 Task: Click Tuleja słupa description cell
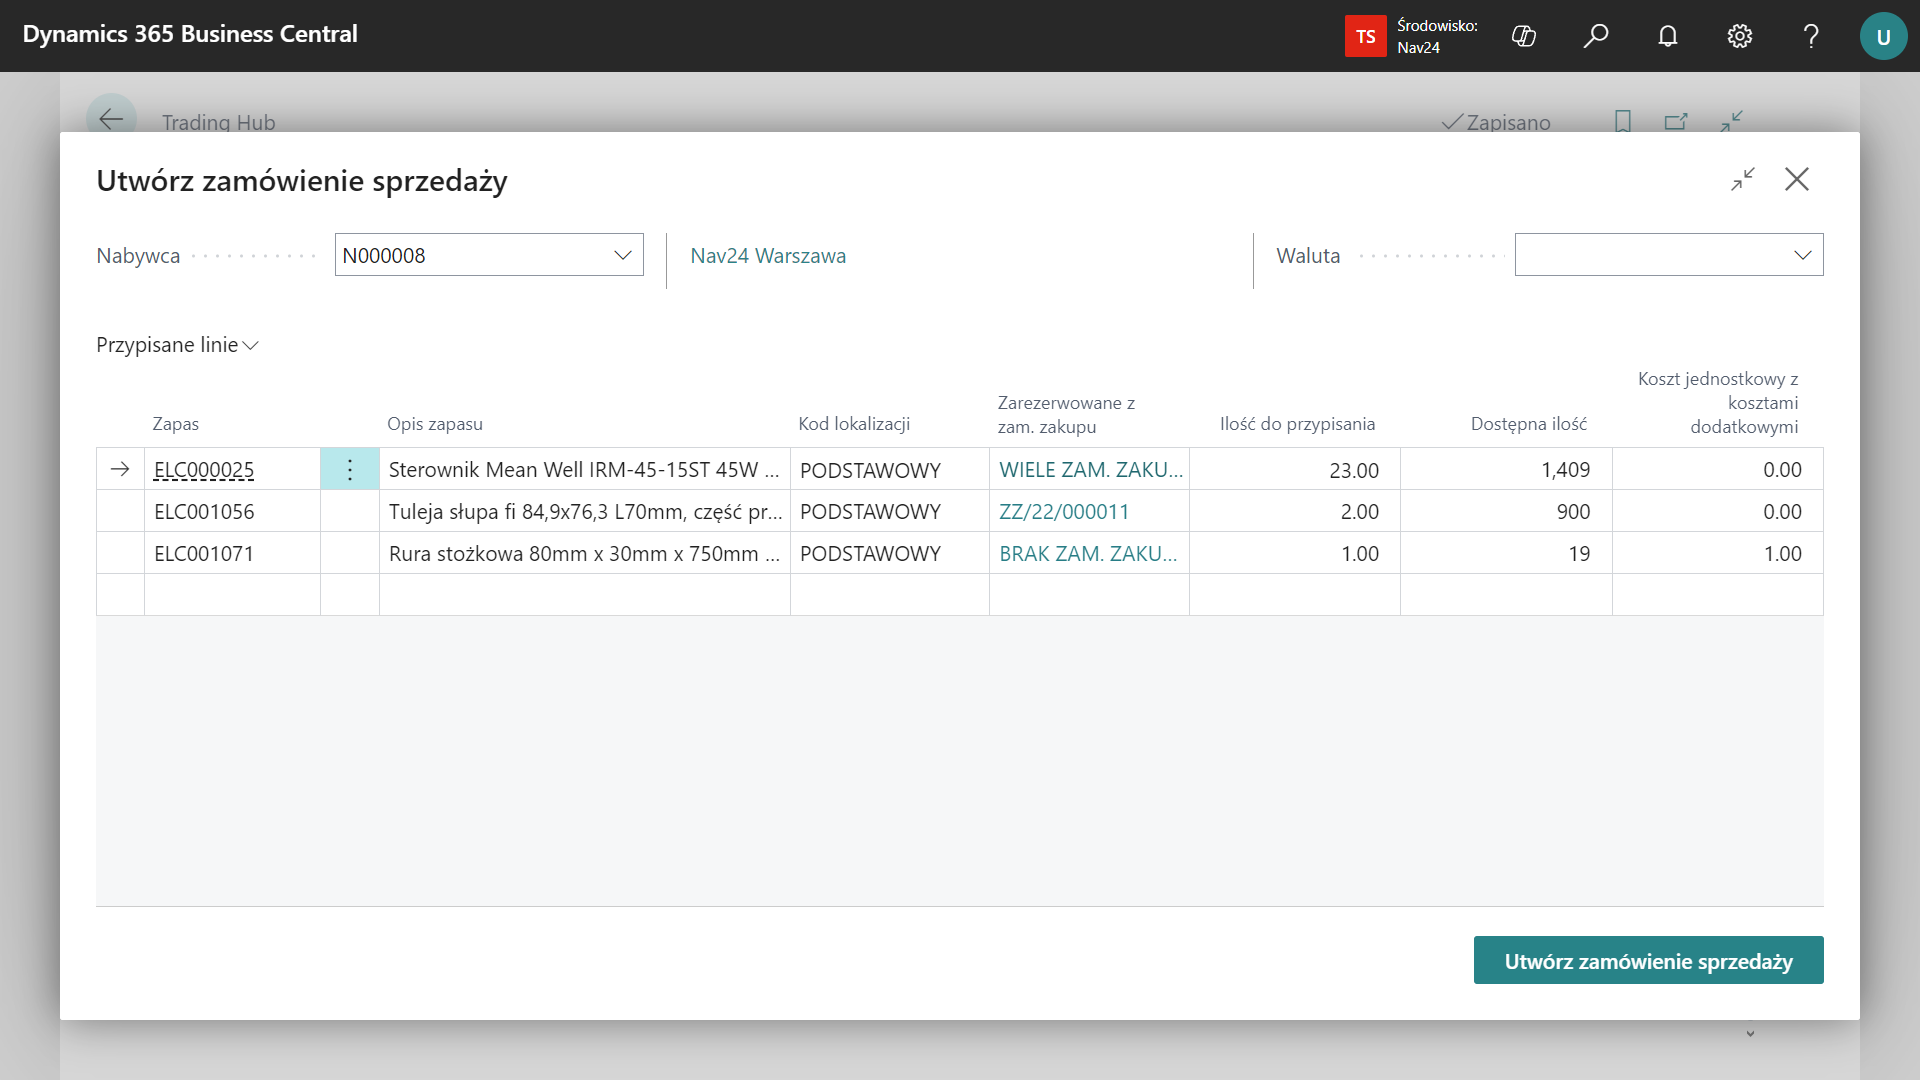pyautogui.click(x=584, y=511)
